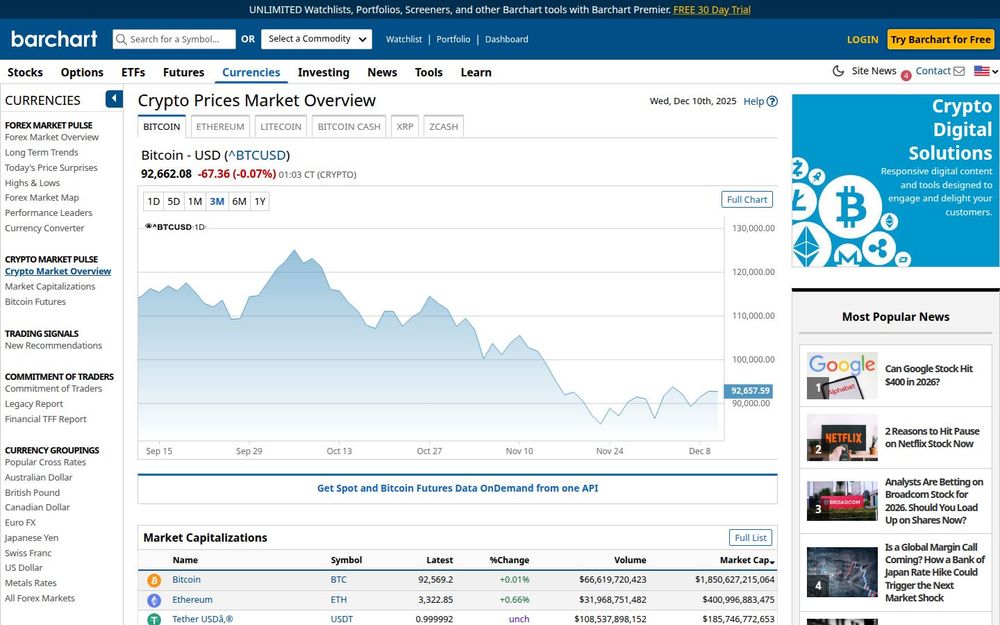This screenshot has width=1000, height=625.
Task: Select the 1M chart range
Action: (x=195, y=202)
